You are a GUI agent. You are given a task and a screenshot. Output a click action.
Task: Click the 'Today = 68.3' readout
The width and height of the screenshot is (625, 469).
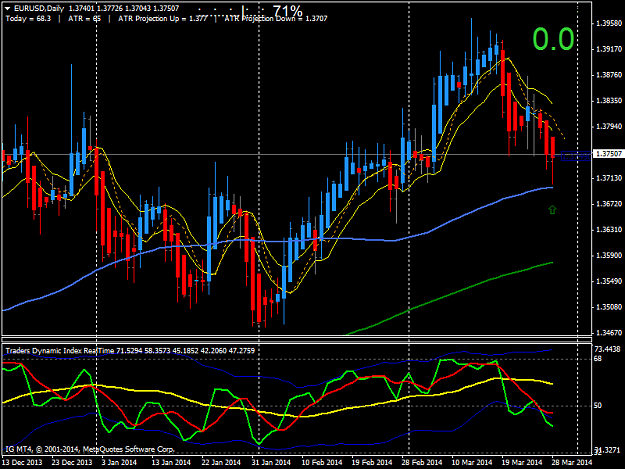coord(28,18)
